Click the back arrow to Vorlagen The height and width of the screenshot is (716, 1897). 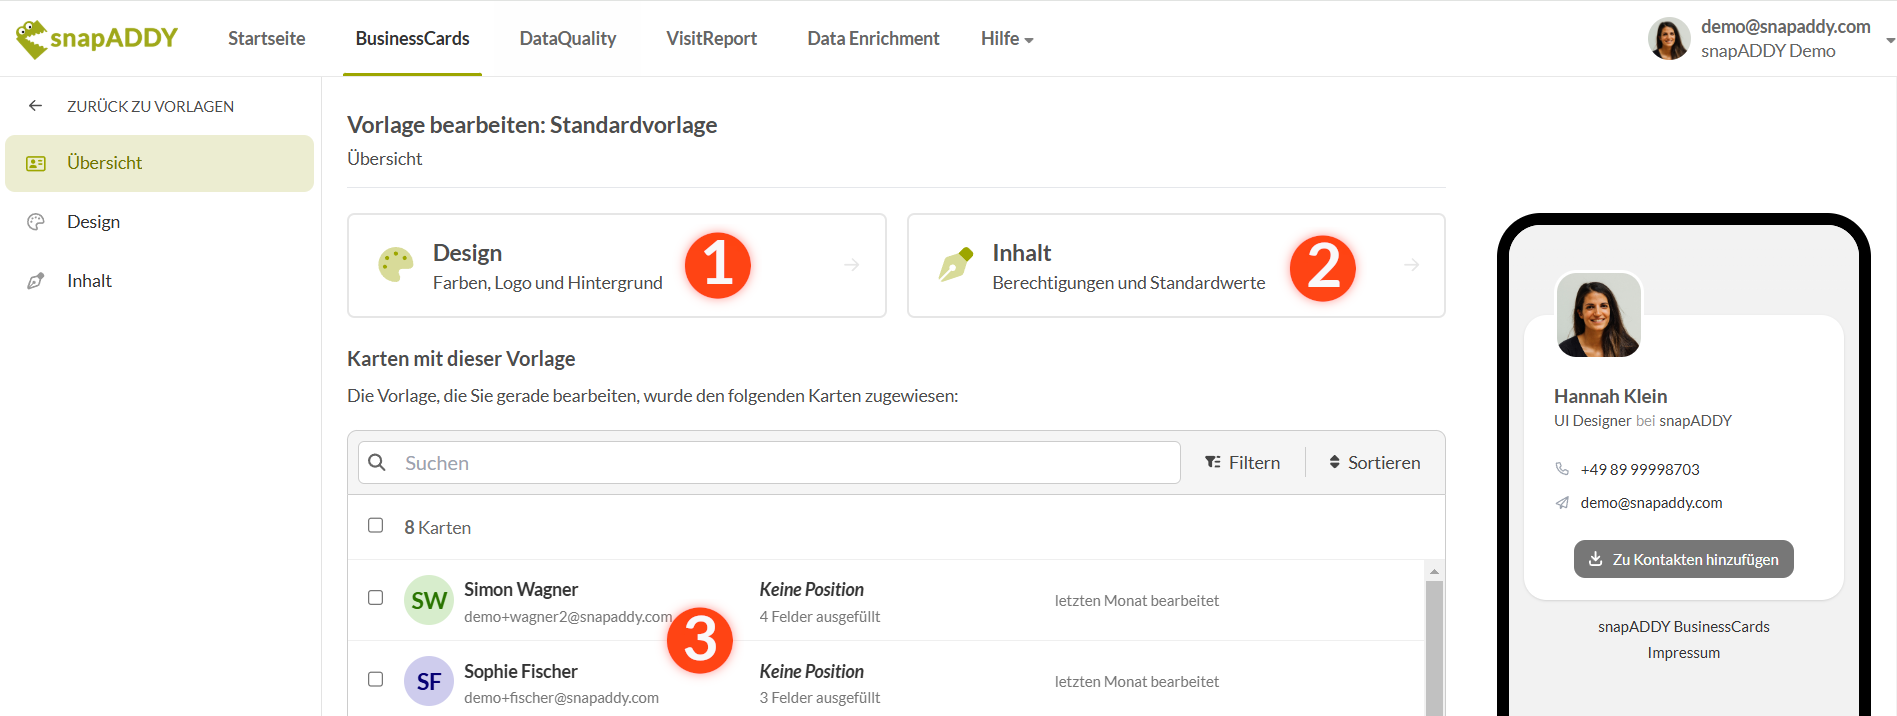click(36, 106)
